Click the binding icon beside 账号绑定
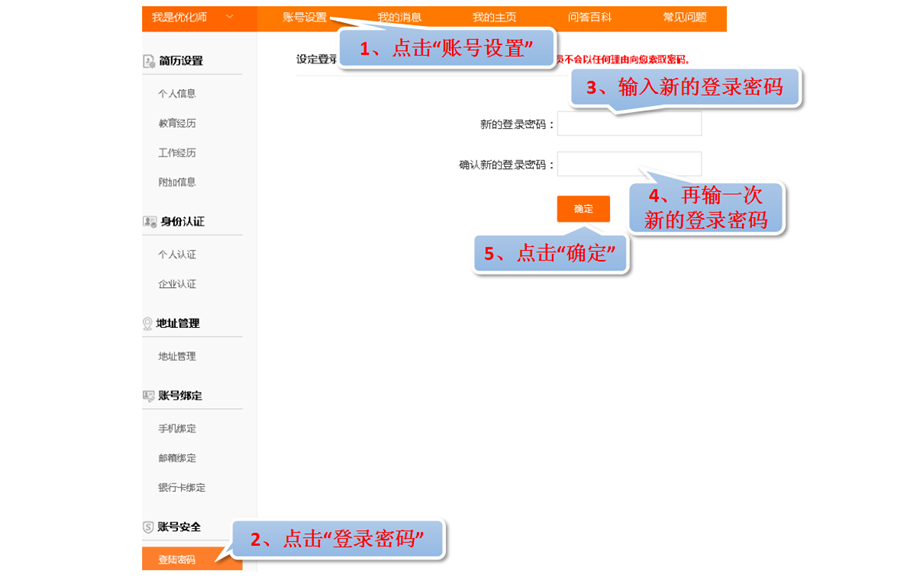The height and width of the screenshot is (583, 900). click(x=149, y=396)
